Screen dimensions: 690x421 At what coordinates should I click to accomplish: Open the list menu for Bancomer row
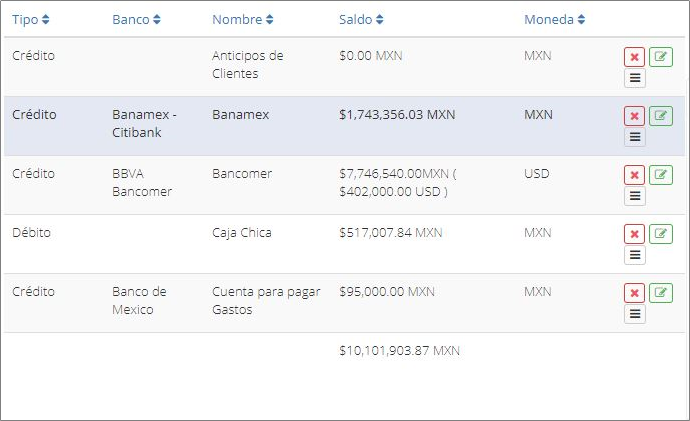coord(634,196)
